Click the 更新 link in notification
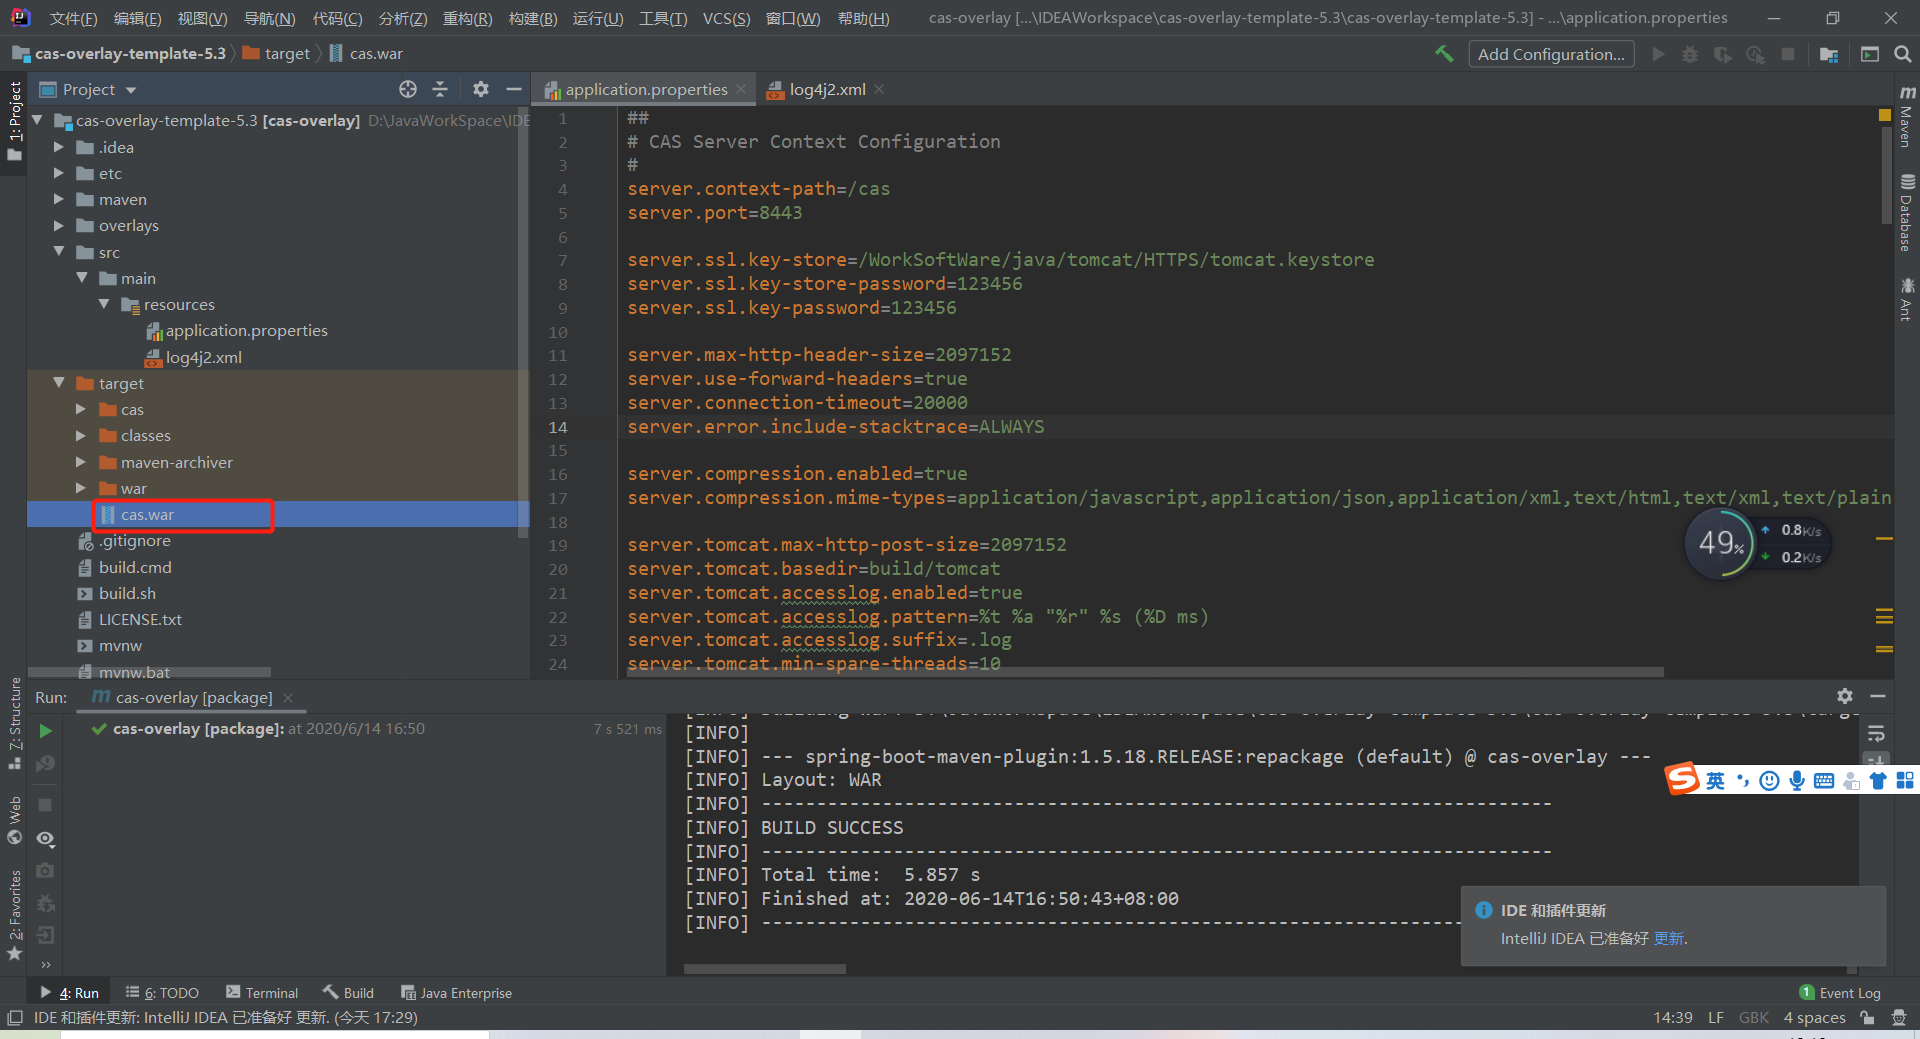 [x=1669, y=938]
